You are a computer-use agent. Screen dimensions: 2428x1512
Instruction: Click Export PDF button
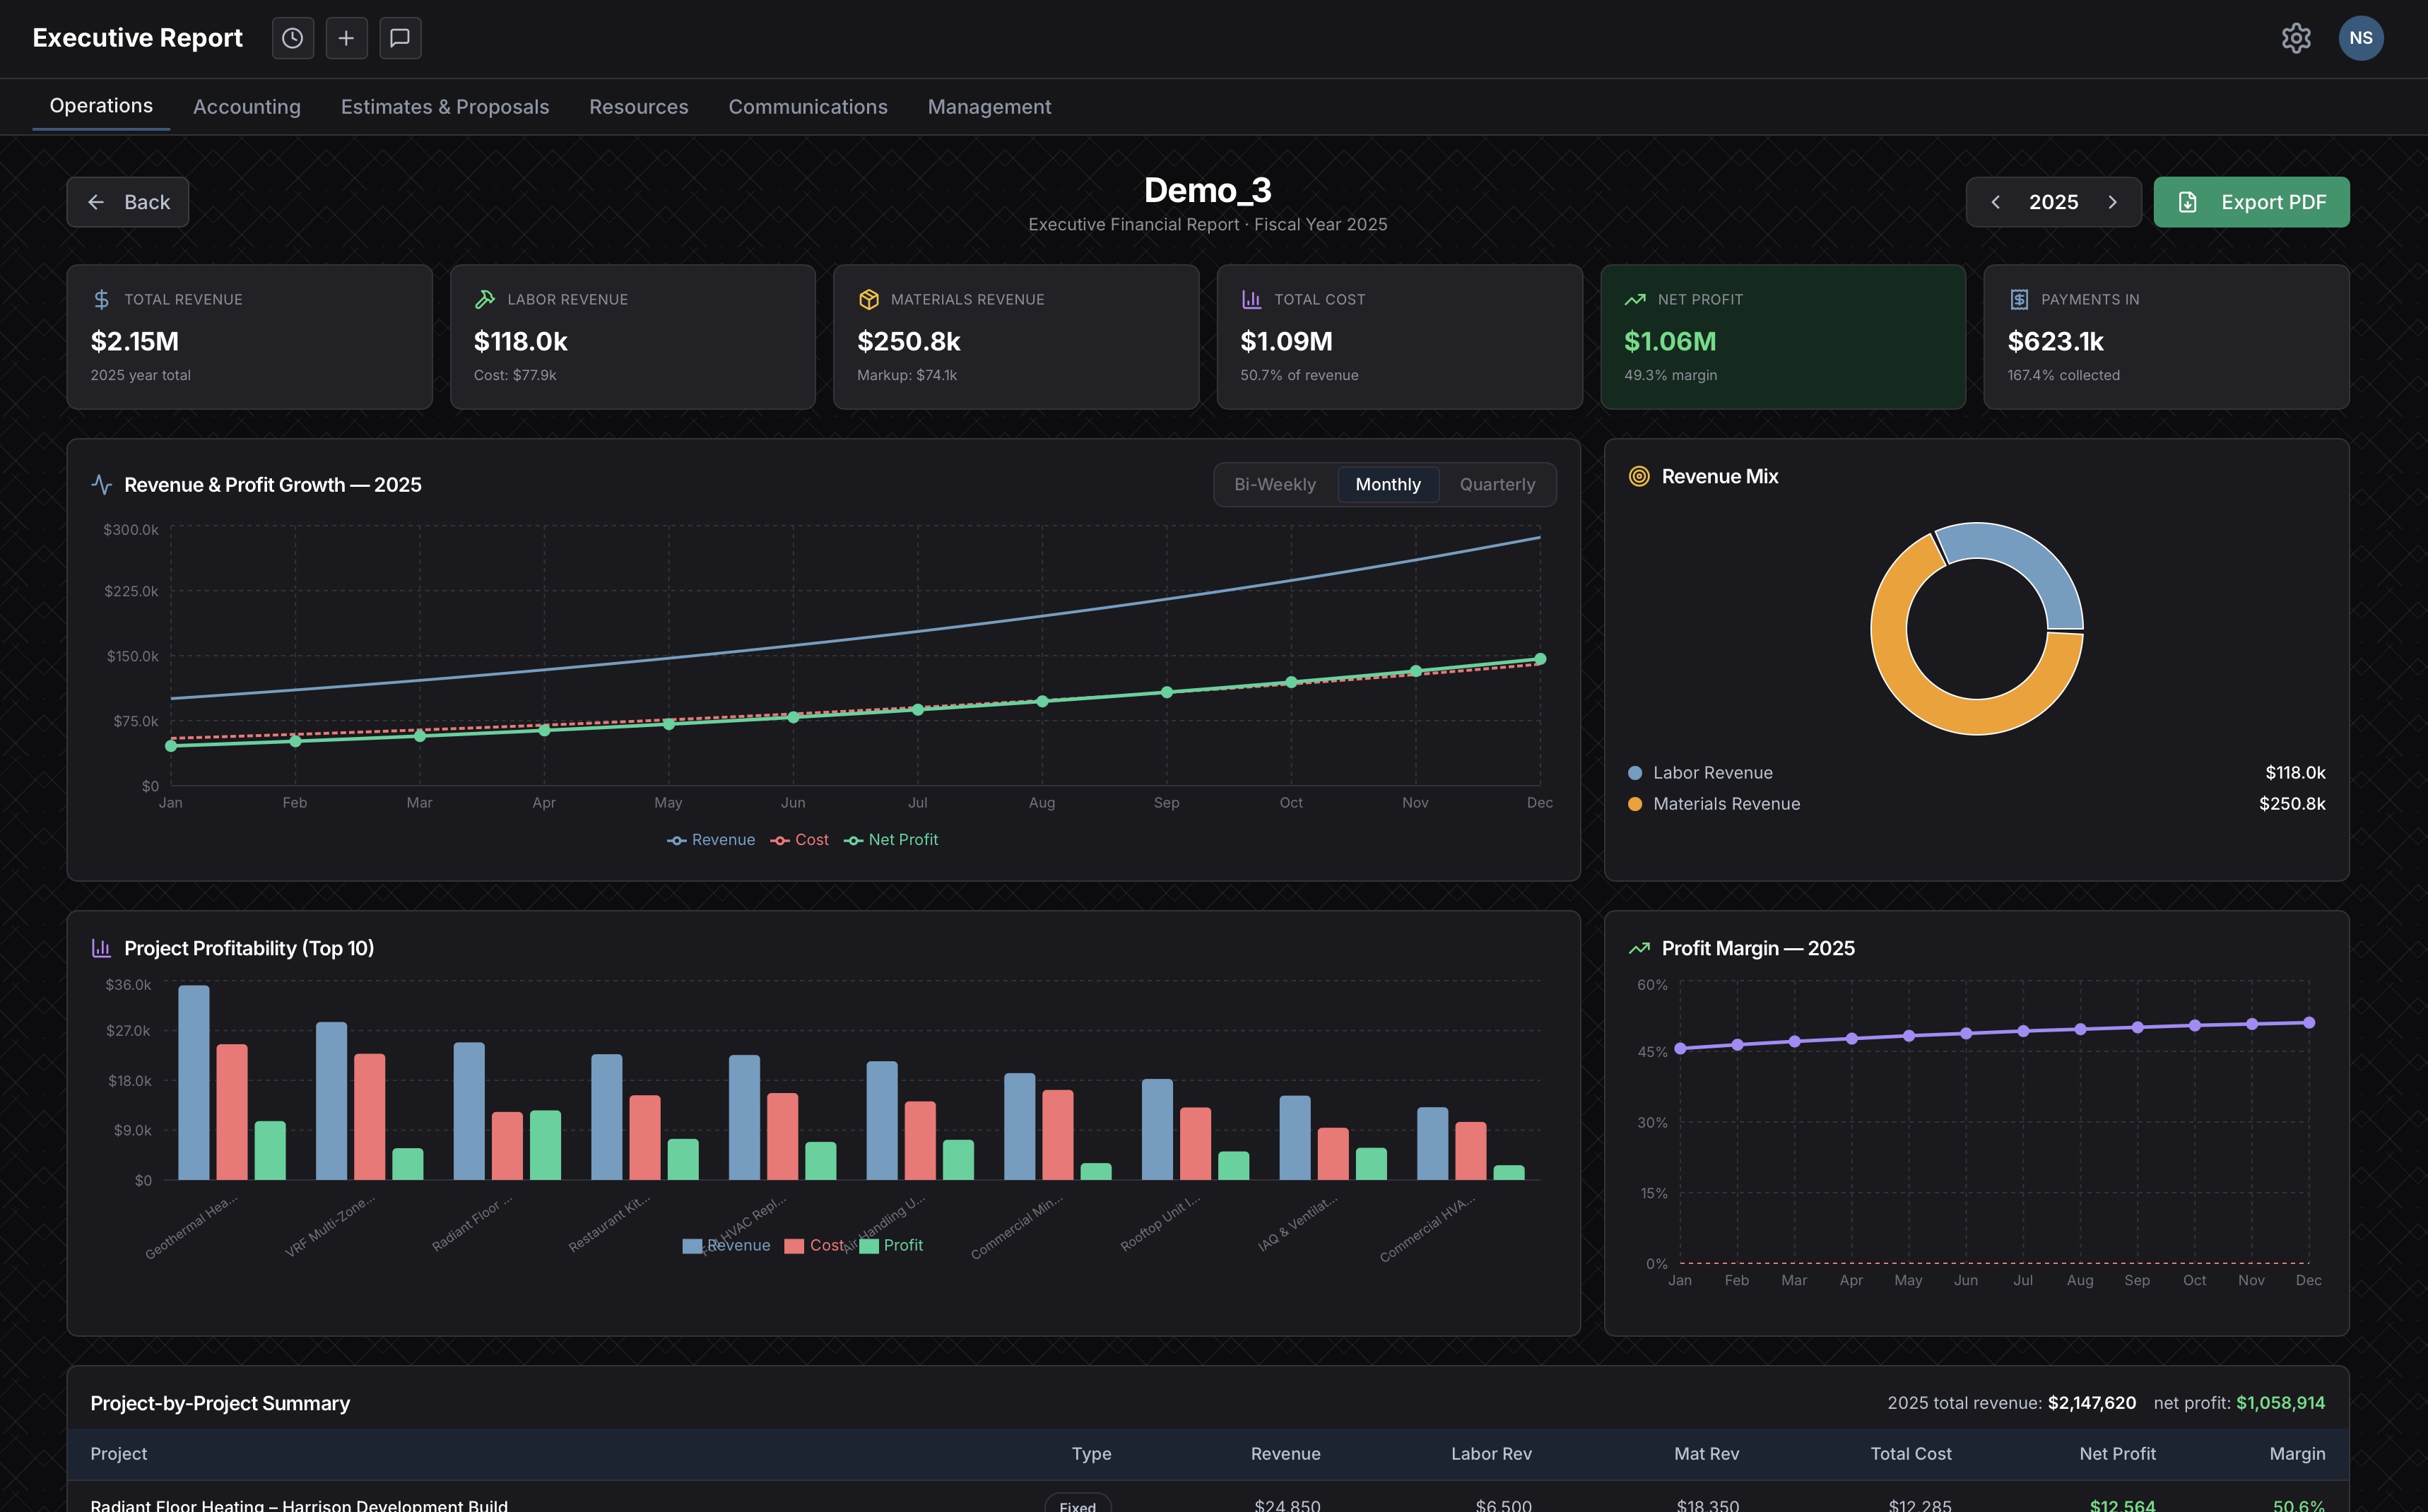pos(2251,202)
